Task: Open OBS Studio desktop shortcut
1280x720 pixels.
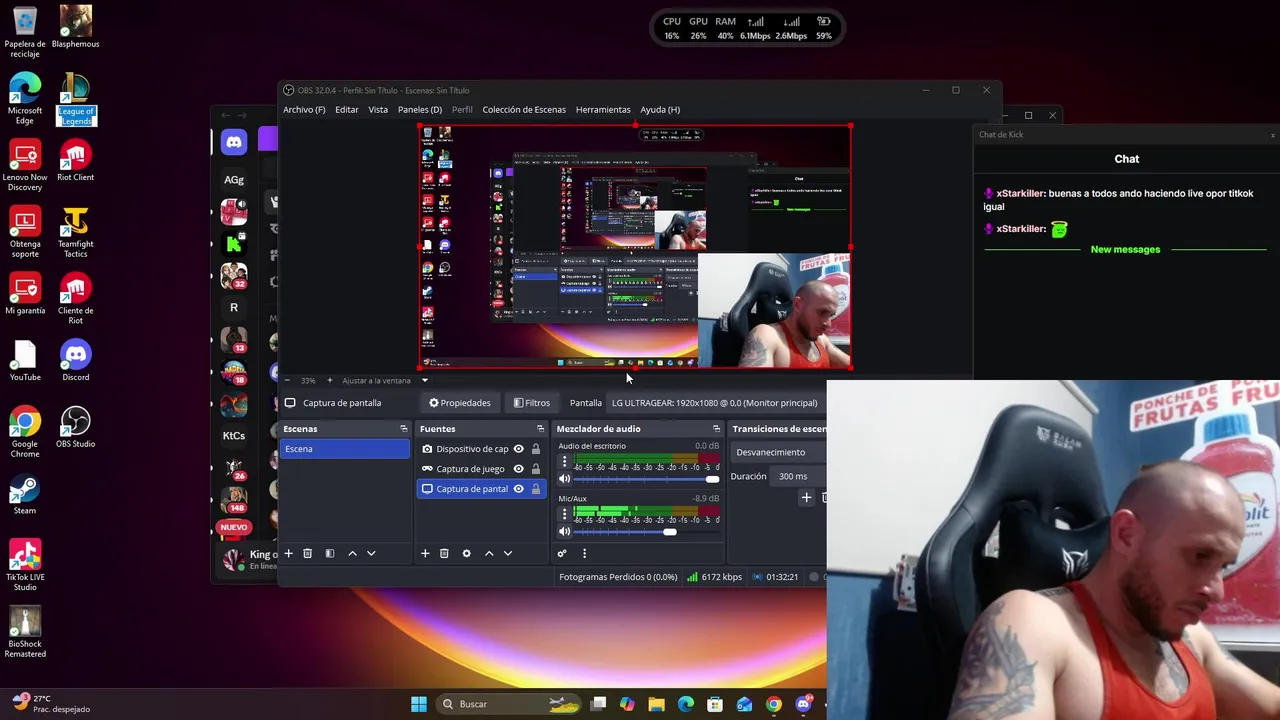Action: click(x=75, y=427)
